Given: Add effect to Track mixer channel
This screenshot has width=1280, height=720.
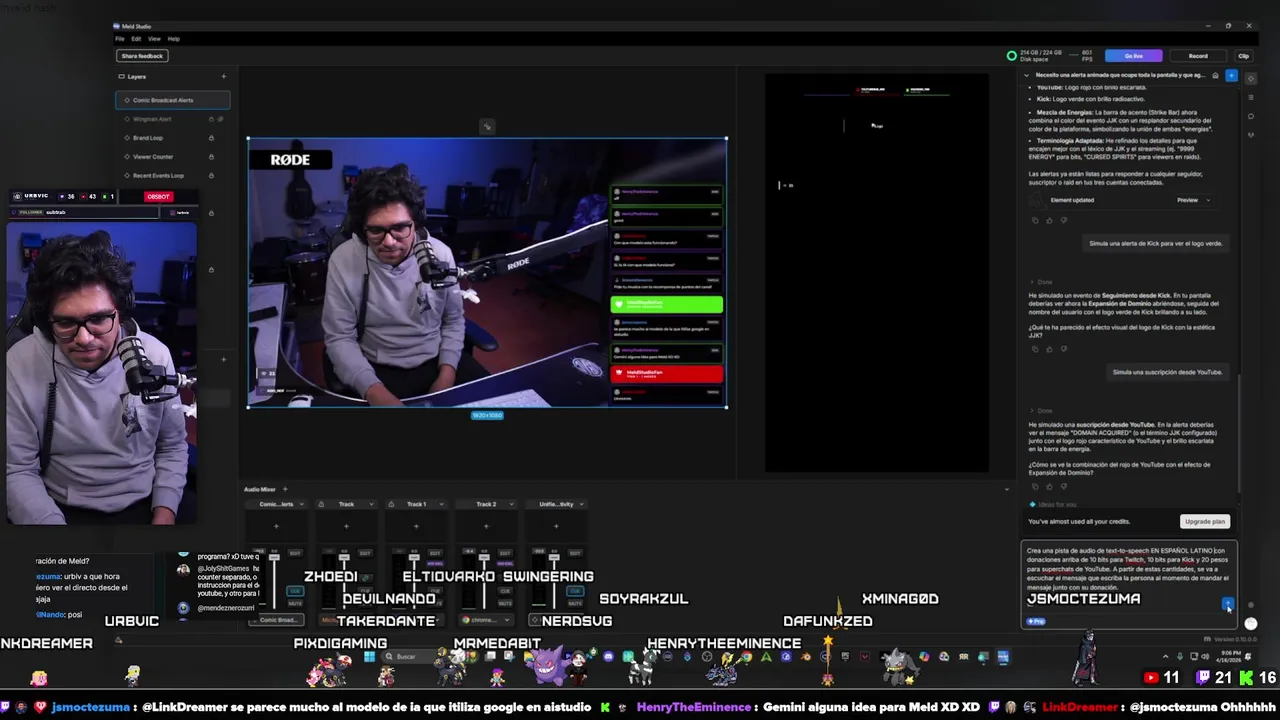Looking at the screenshot, I should 346,526.
